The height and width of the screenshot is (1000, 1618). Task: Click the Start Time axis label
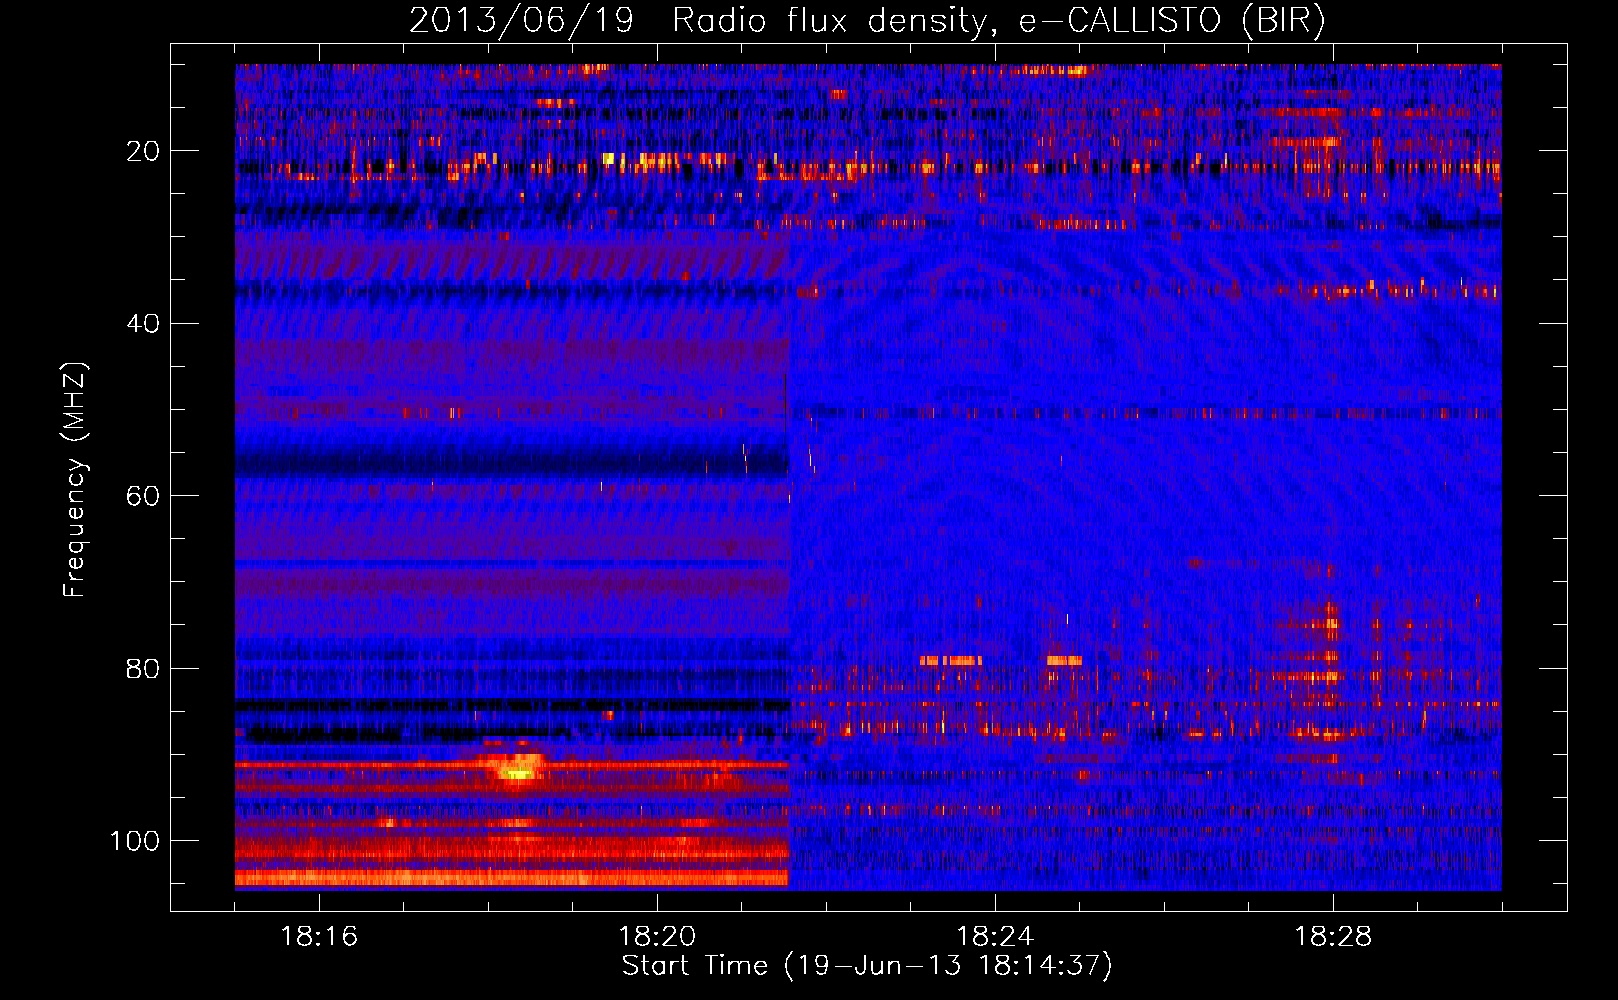click(867, 966)
